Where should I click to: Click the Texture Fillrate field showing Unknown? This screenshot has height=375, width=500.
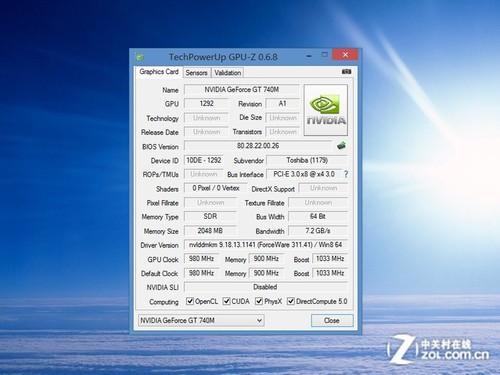point(318,202)
